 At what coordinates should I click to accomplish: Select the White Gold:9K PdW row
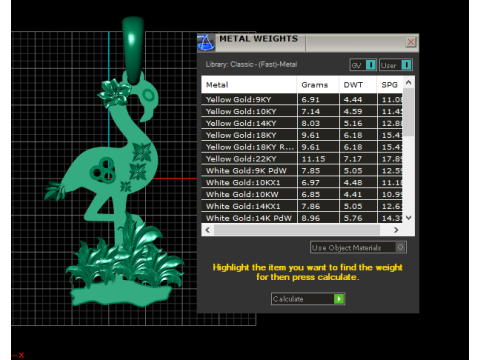coord(302,171)
